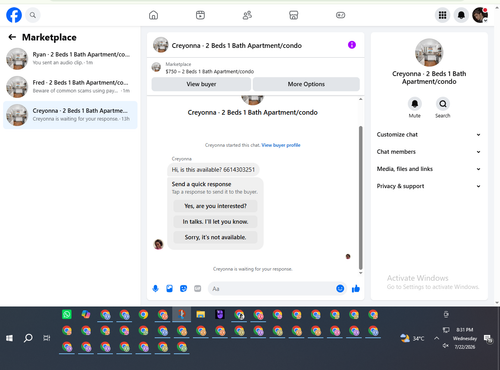Click the back arrow beside Marketplace
The height and width of the screenshot is (370, 500).
12,37
